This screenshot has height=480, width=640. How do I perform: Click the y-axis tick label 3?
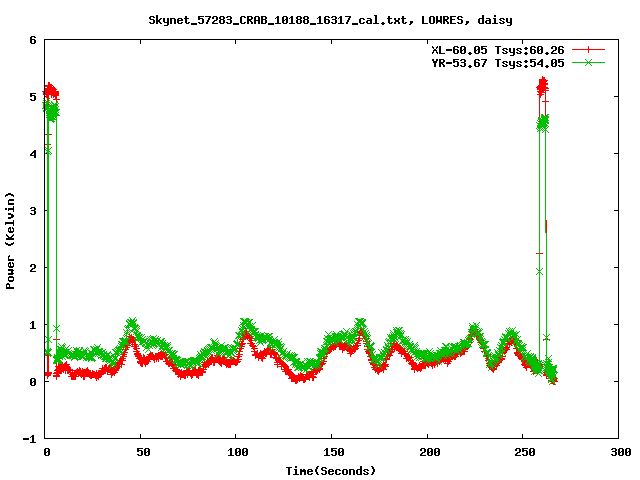33,211
